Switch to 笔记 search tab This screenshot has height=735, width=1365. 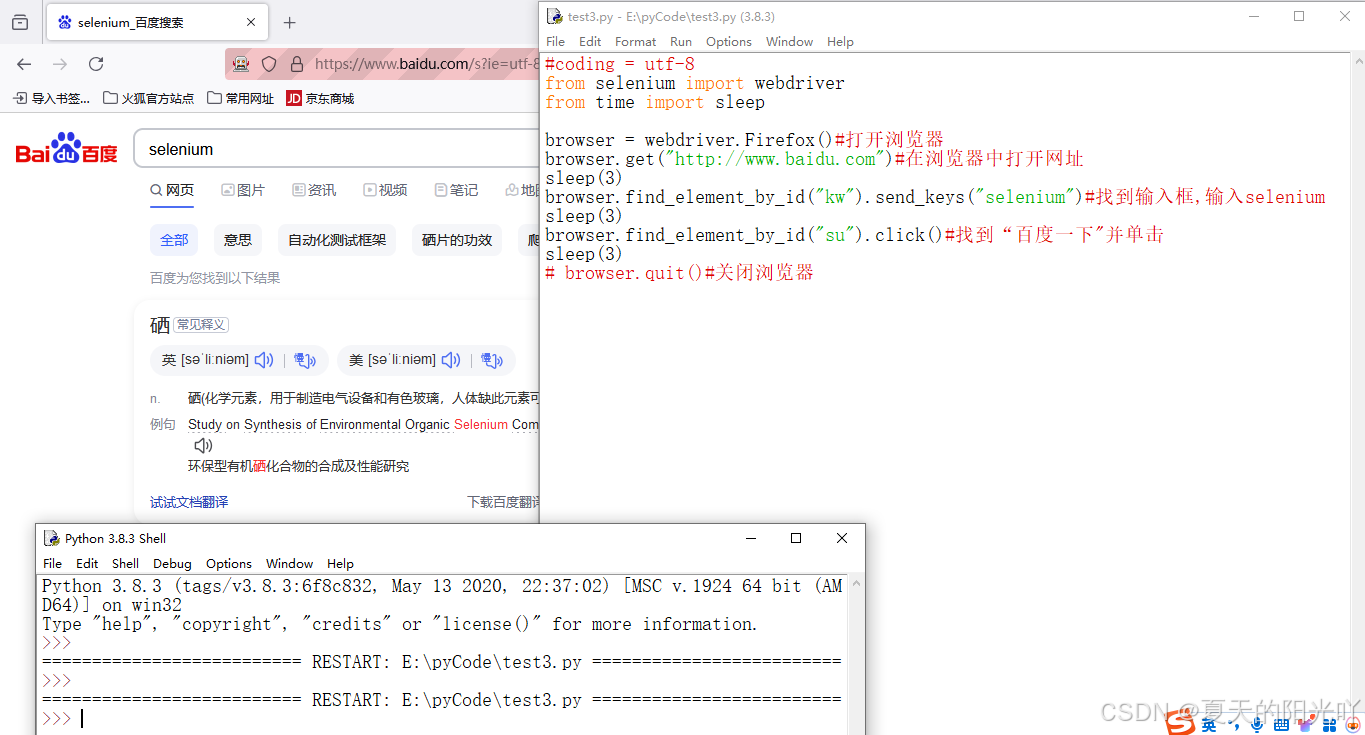point(456,190)
